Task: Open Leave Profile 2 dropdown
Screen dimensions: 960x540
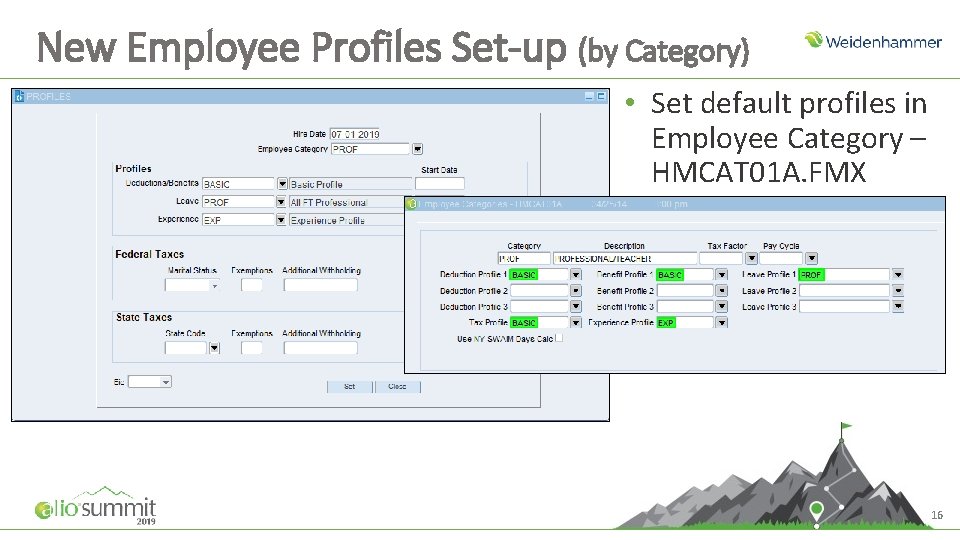Action: (898, 291)
